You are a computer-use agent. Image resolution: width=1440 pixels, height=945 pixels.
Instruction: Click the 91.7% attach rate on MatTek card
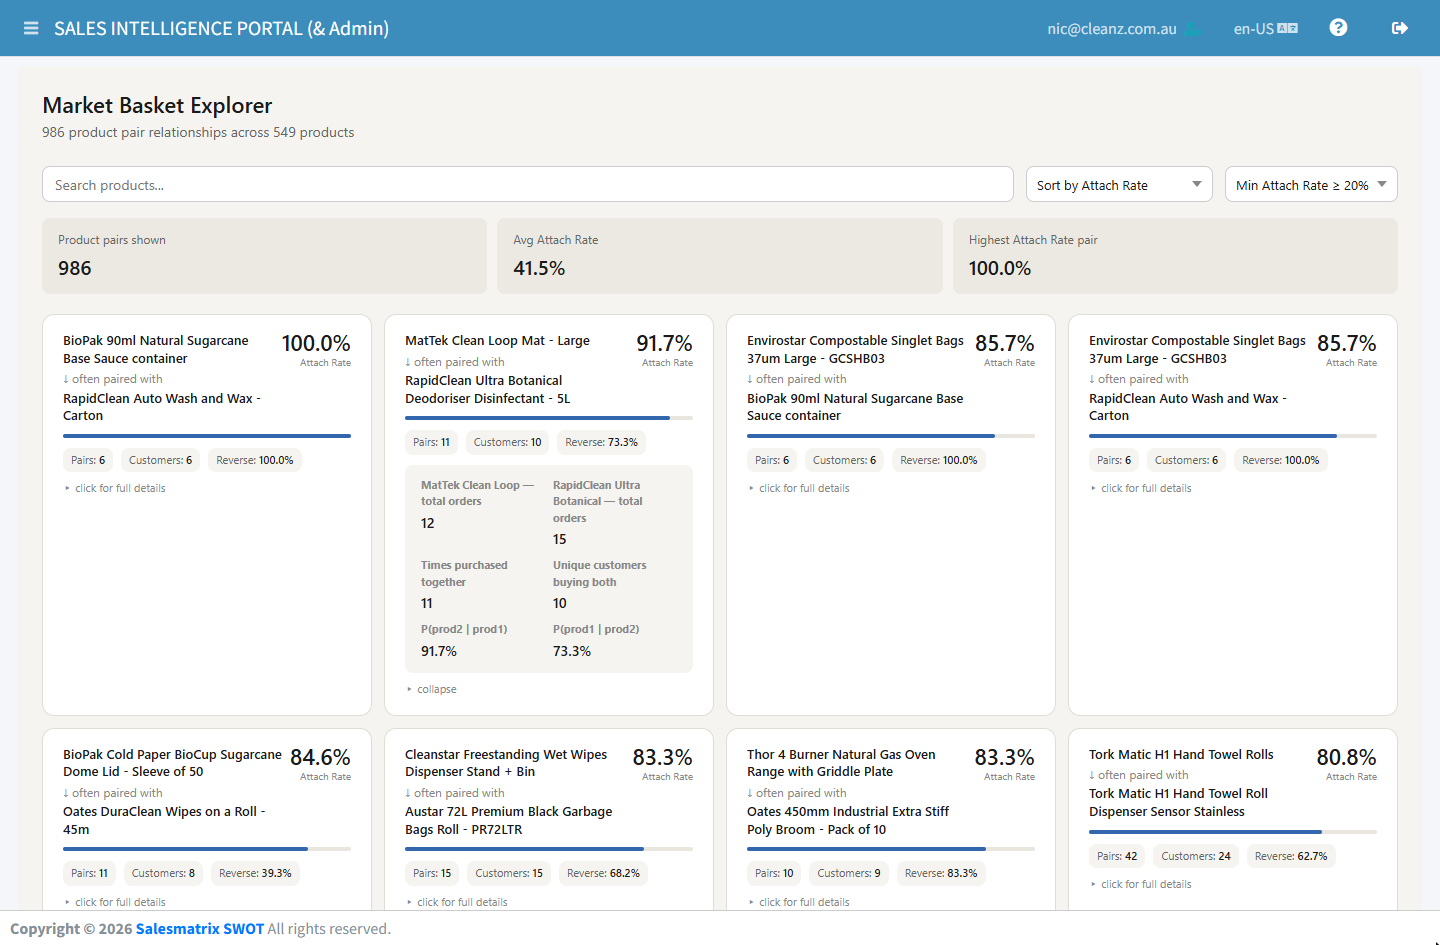pyautogui.click(x=664, y=344)
